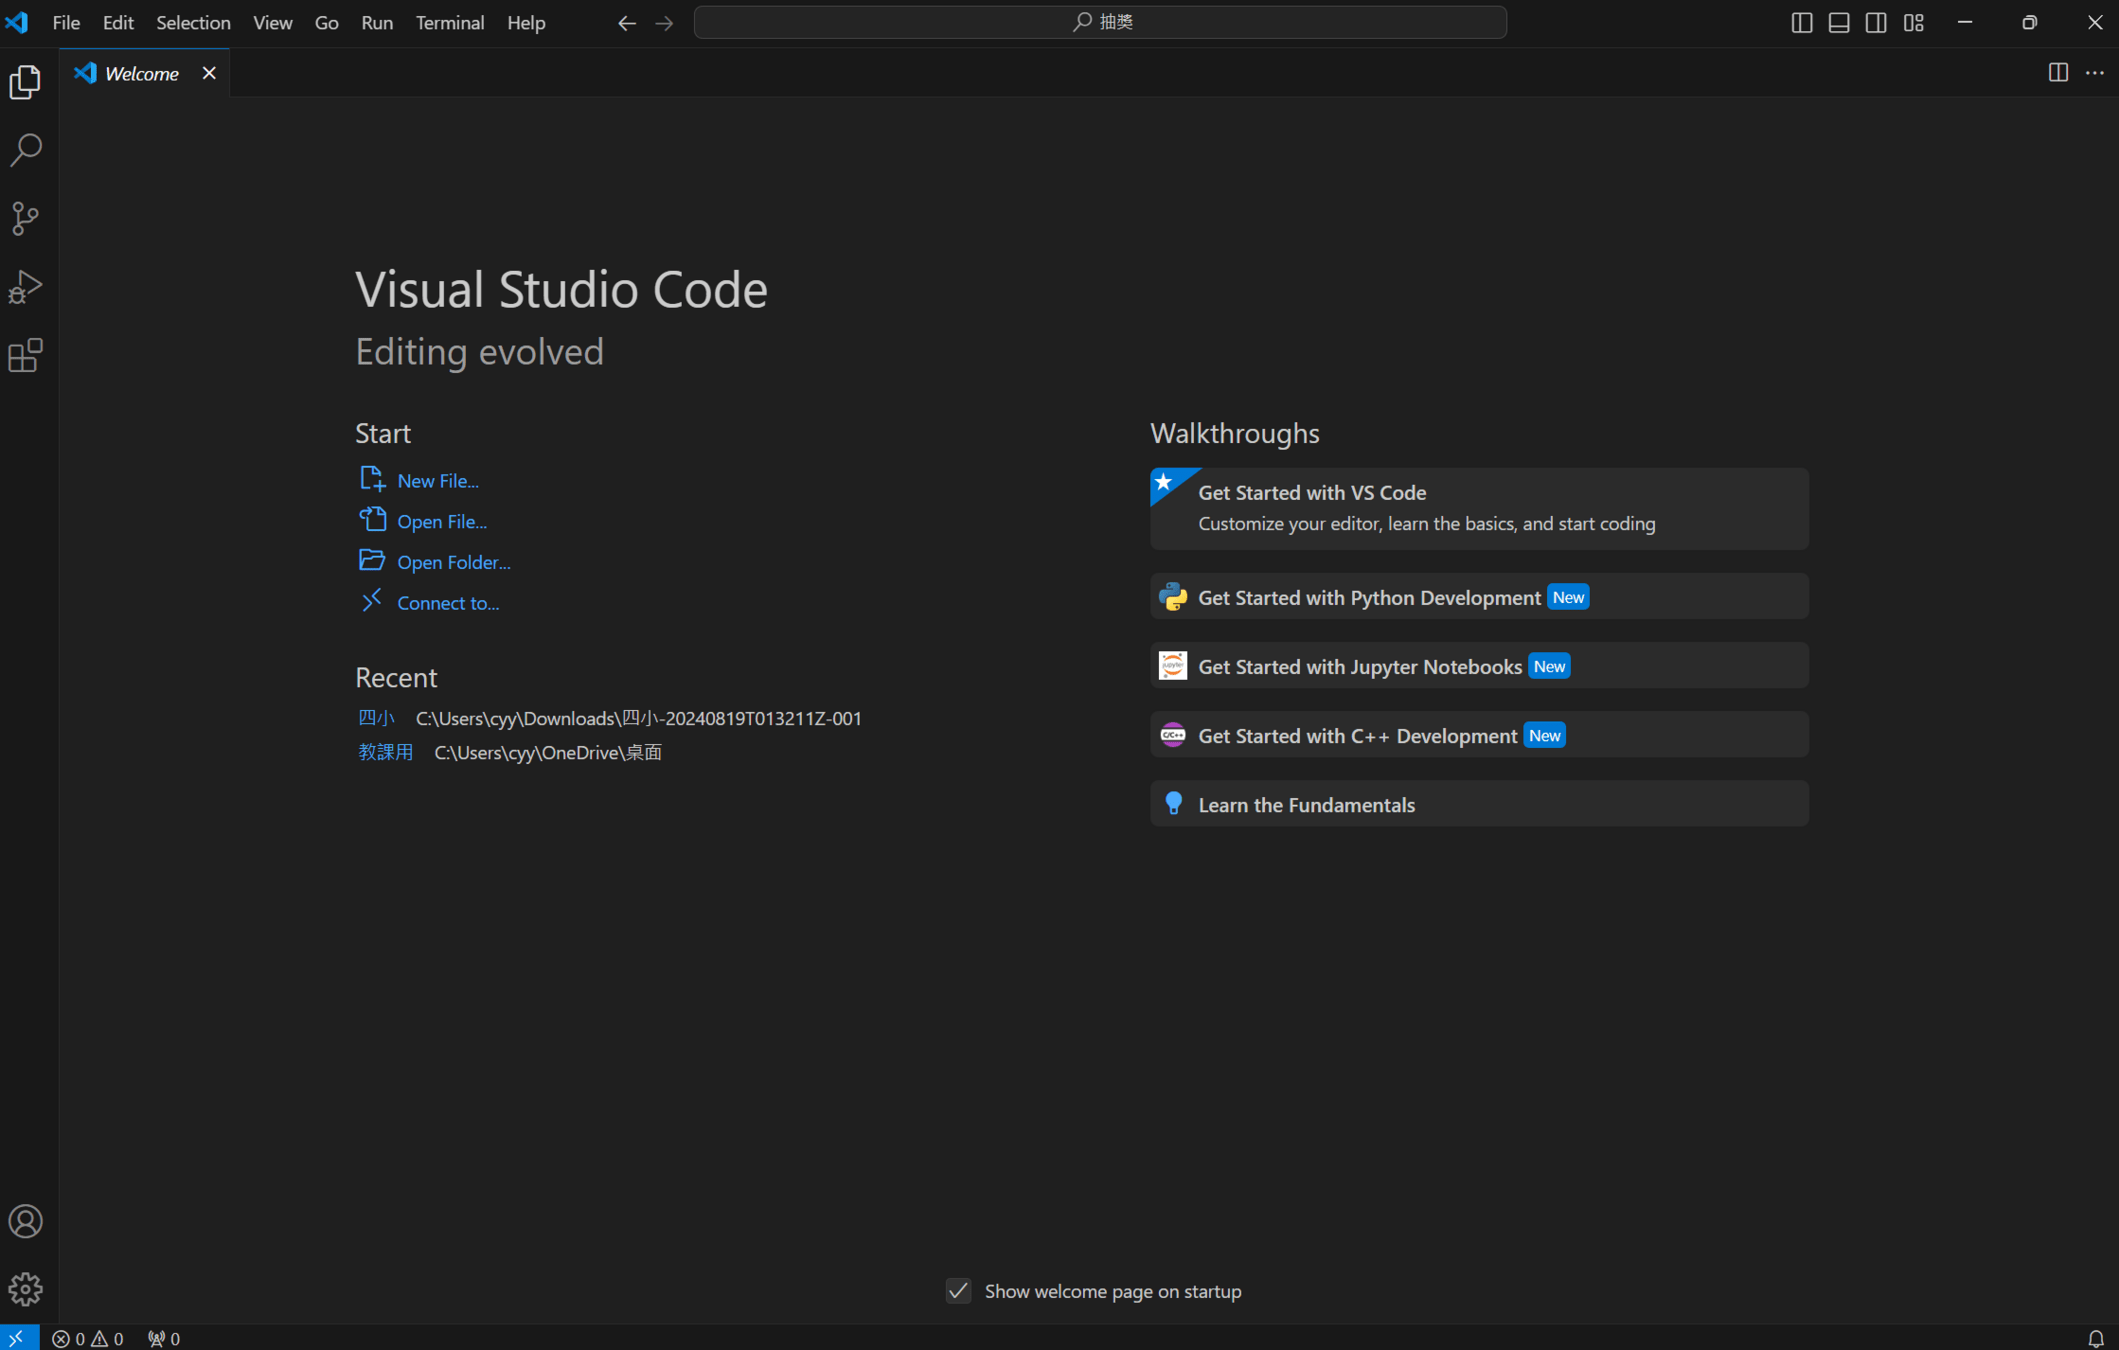Open the Terminal menu
The width and height of the screenshot is (2119, 1350).
[449, 22]
